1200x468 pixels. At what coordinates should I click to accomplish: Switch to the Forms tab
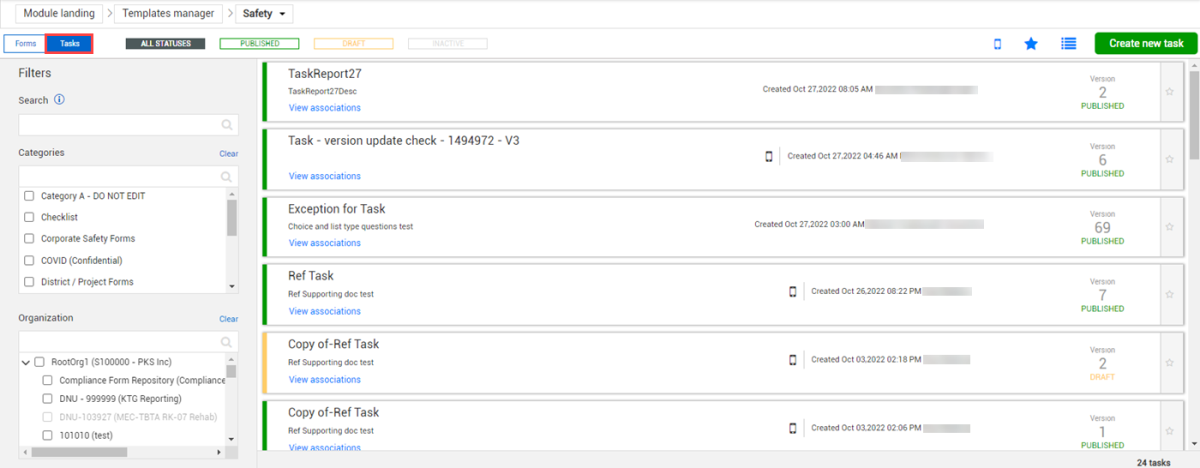click(x=25, y=44)
